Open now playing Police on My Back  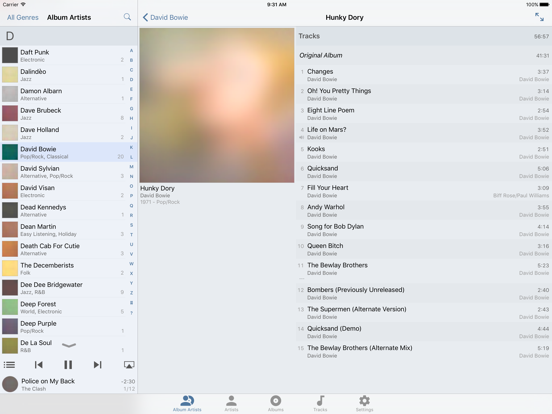tap(69, 384)
